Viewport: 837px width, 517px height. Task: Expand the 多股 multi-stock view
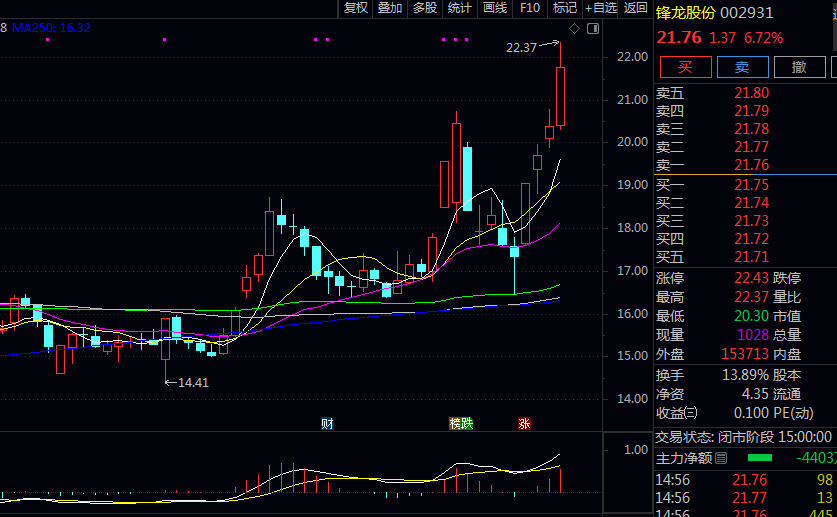tap(425, 8)
